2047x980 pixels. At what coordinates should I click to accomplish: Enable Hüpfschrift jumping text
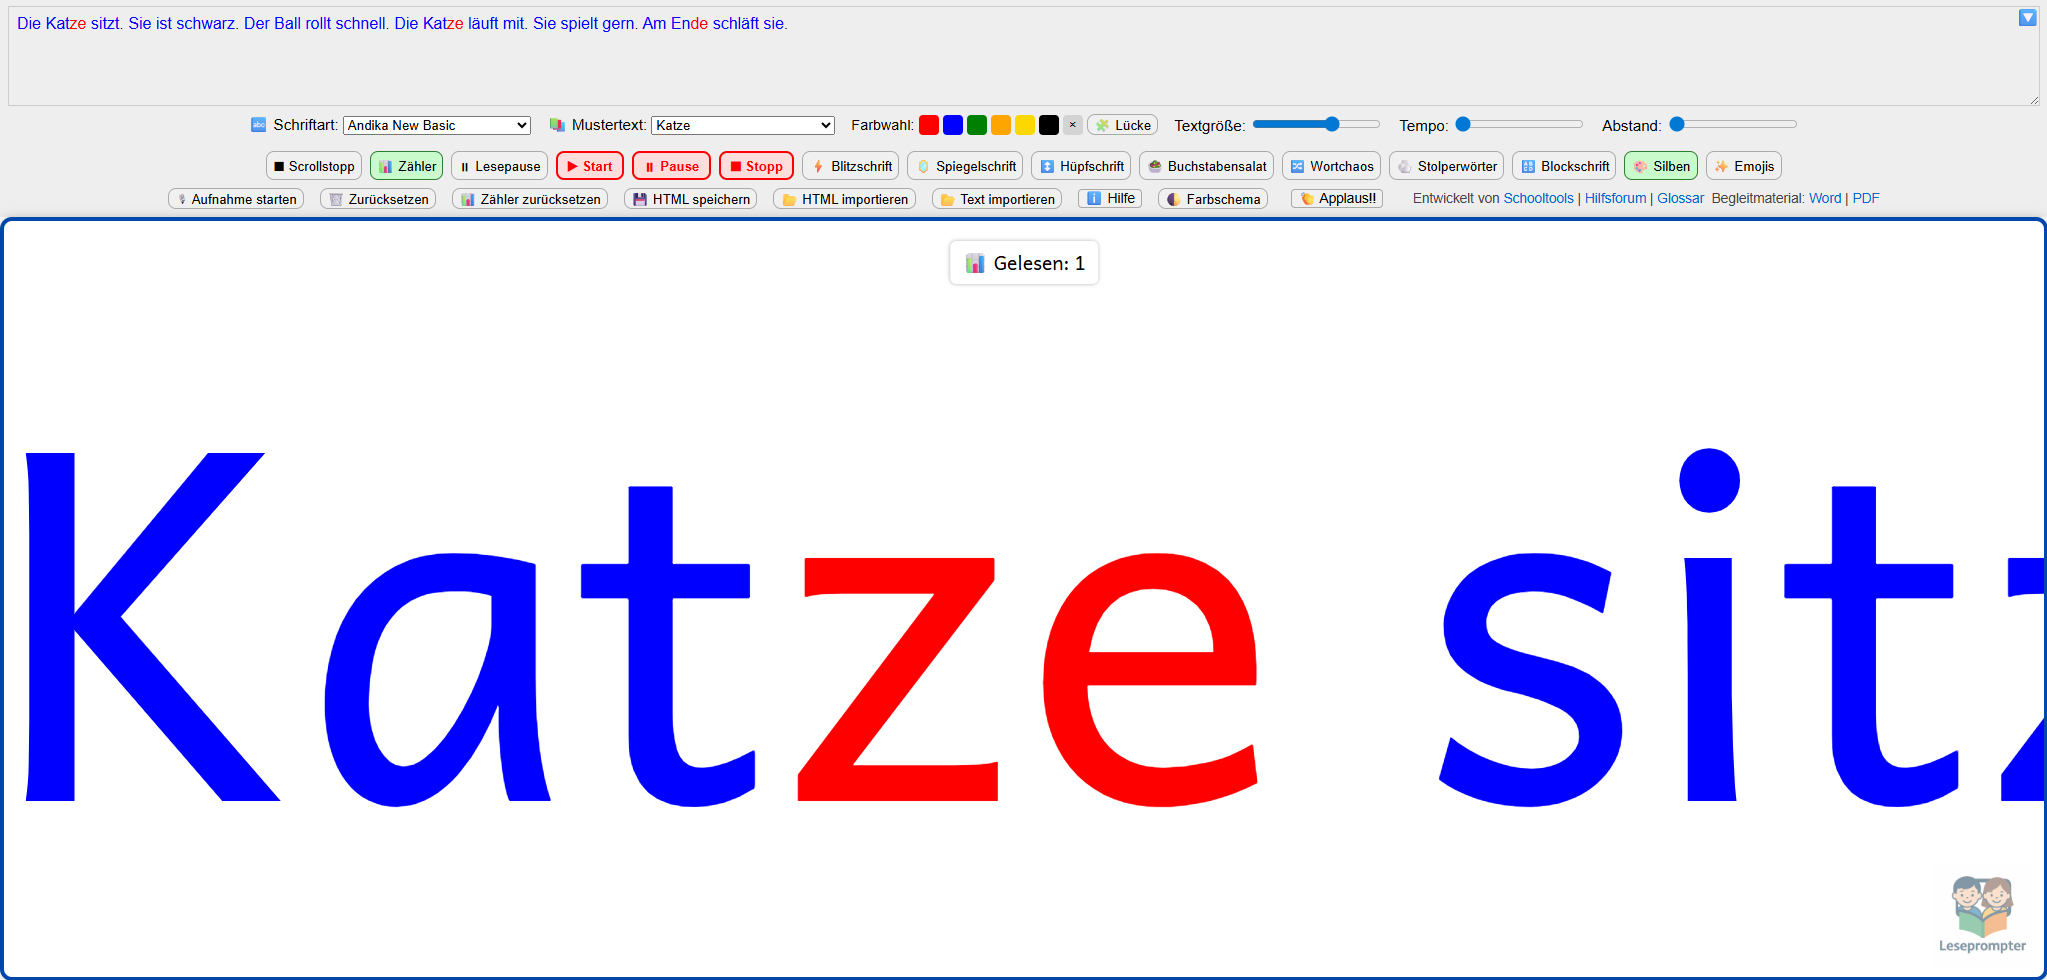pos(1080,166)
